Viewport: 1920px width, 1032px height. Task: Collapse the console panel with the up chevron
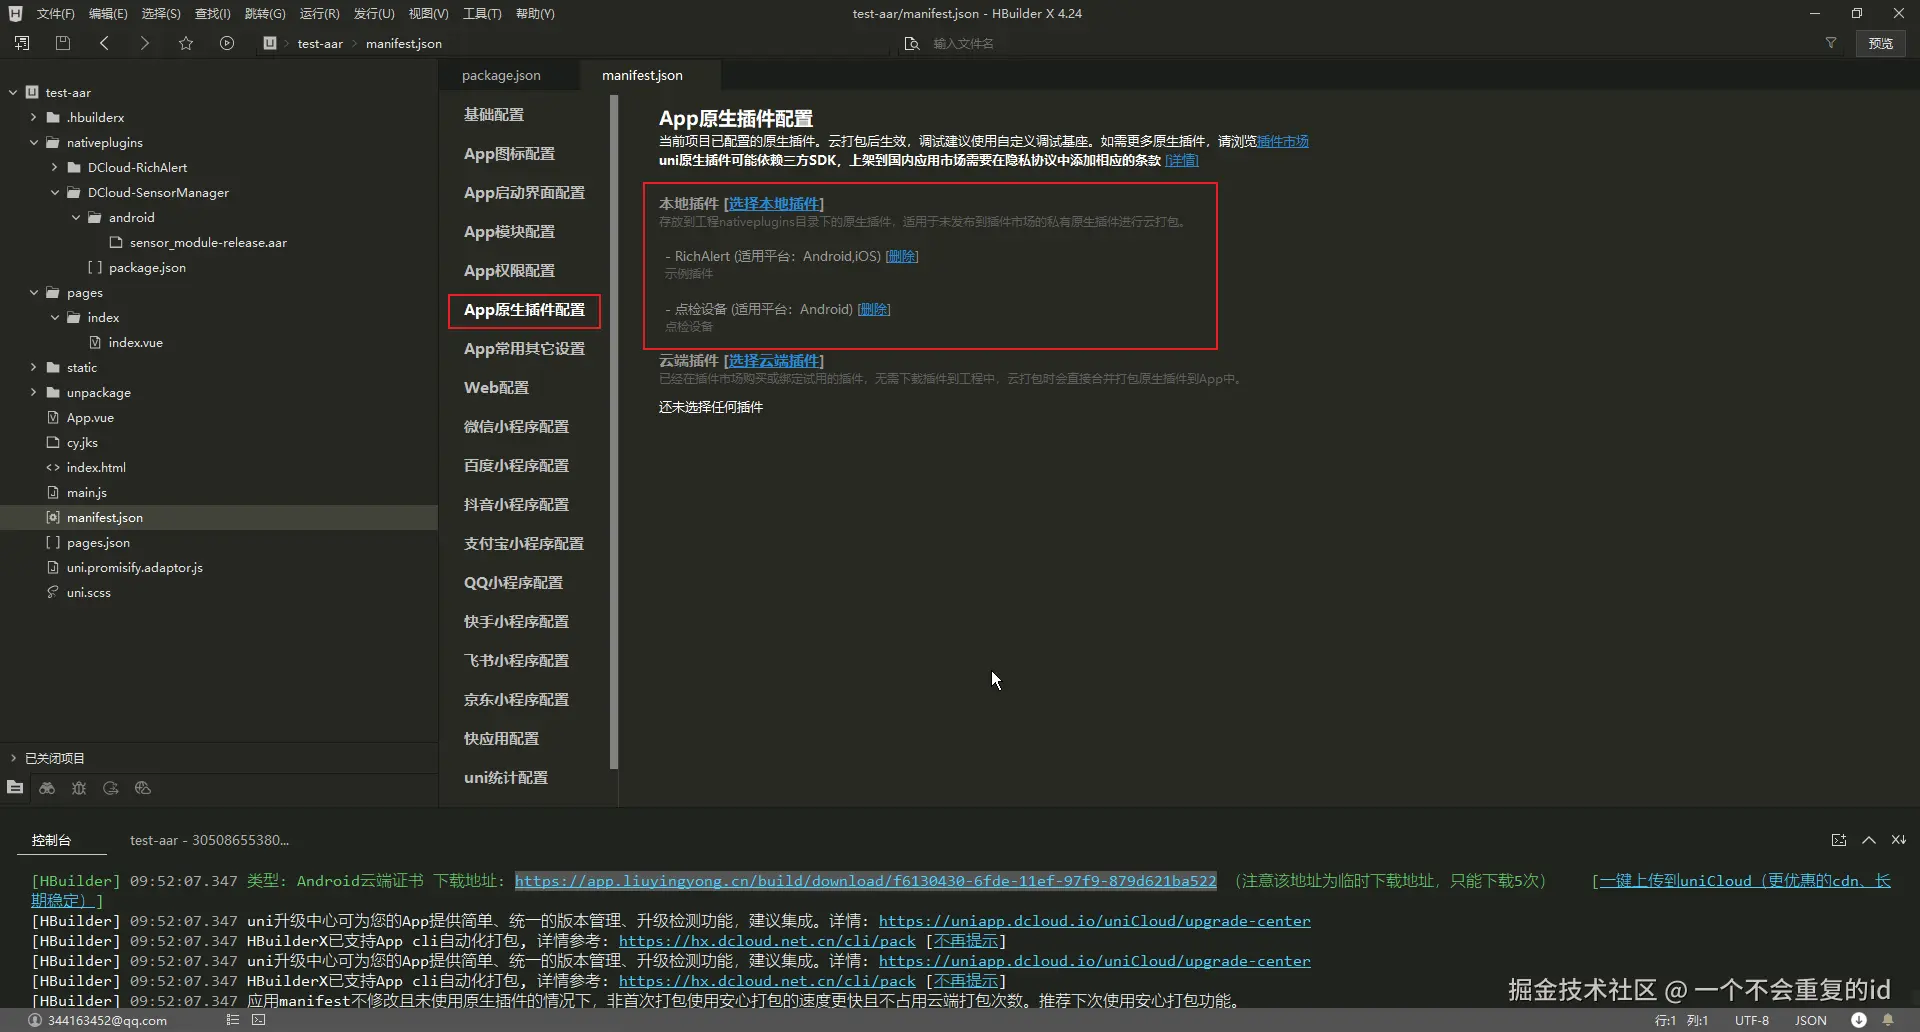coord(1868,840)
